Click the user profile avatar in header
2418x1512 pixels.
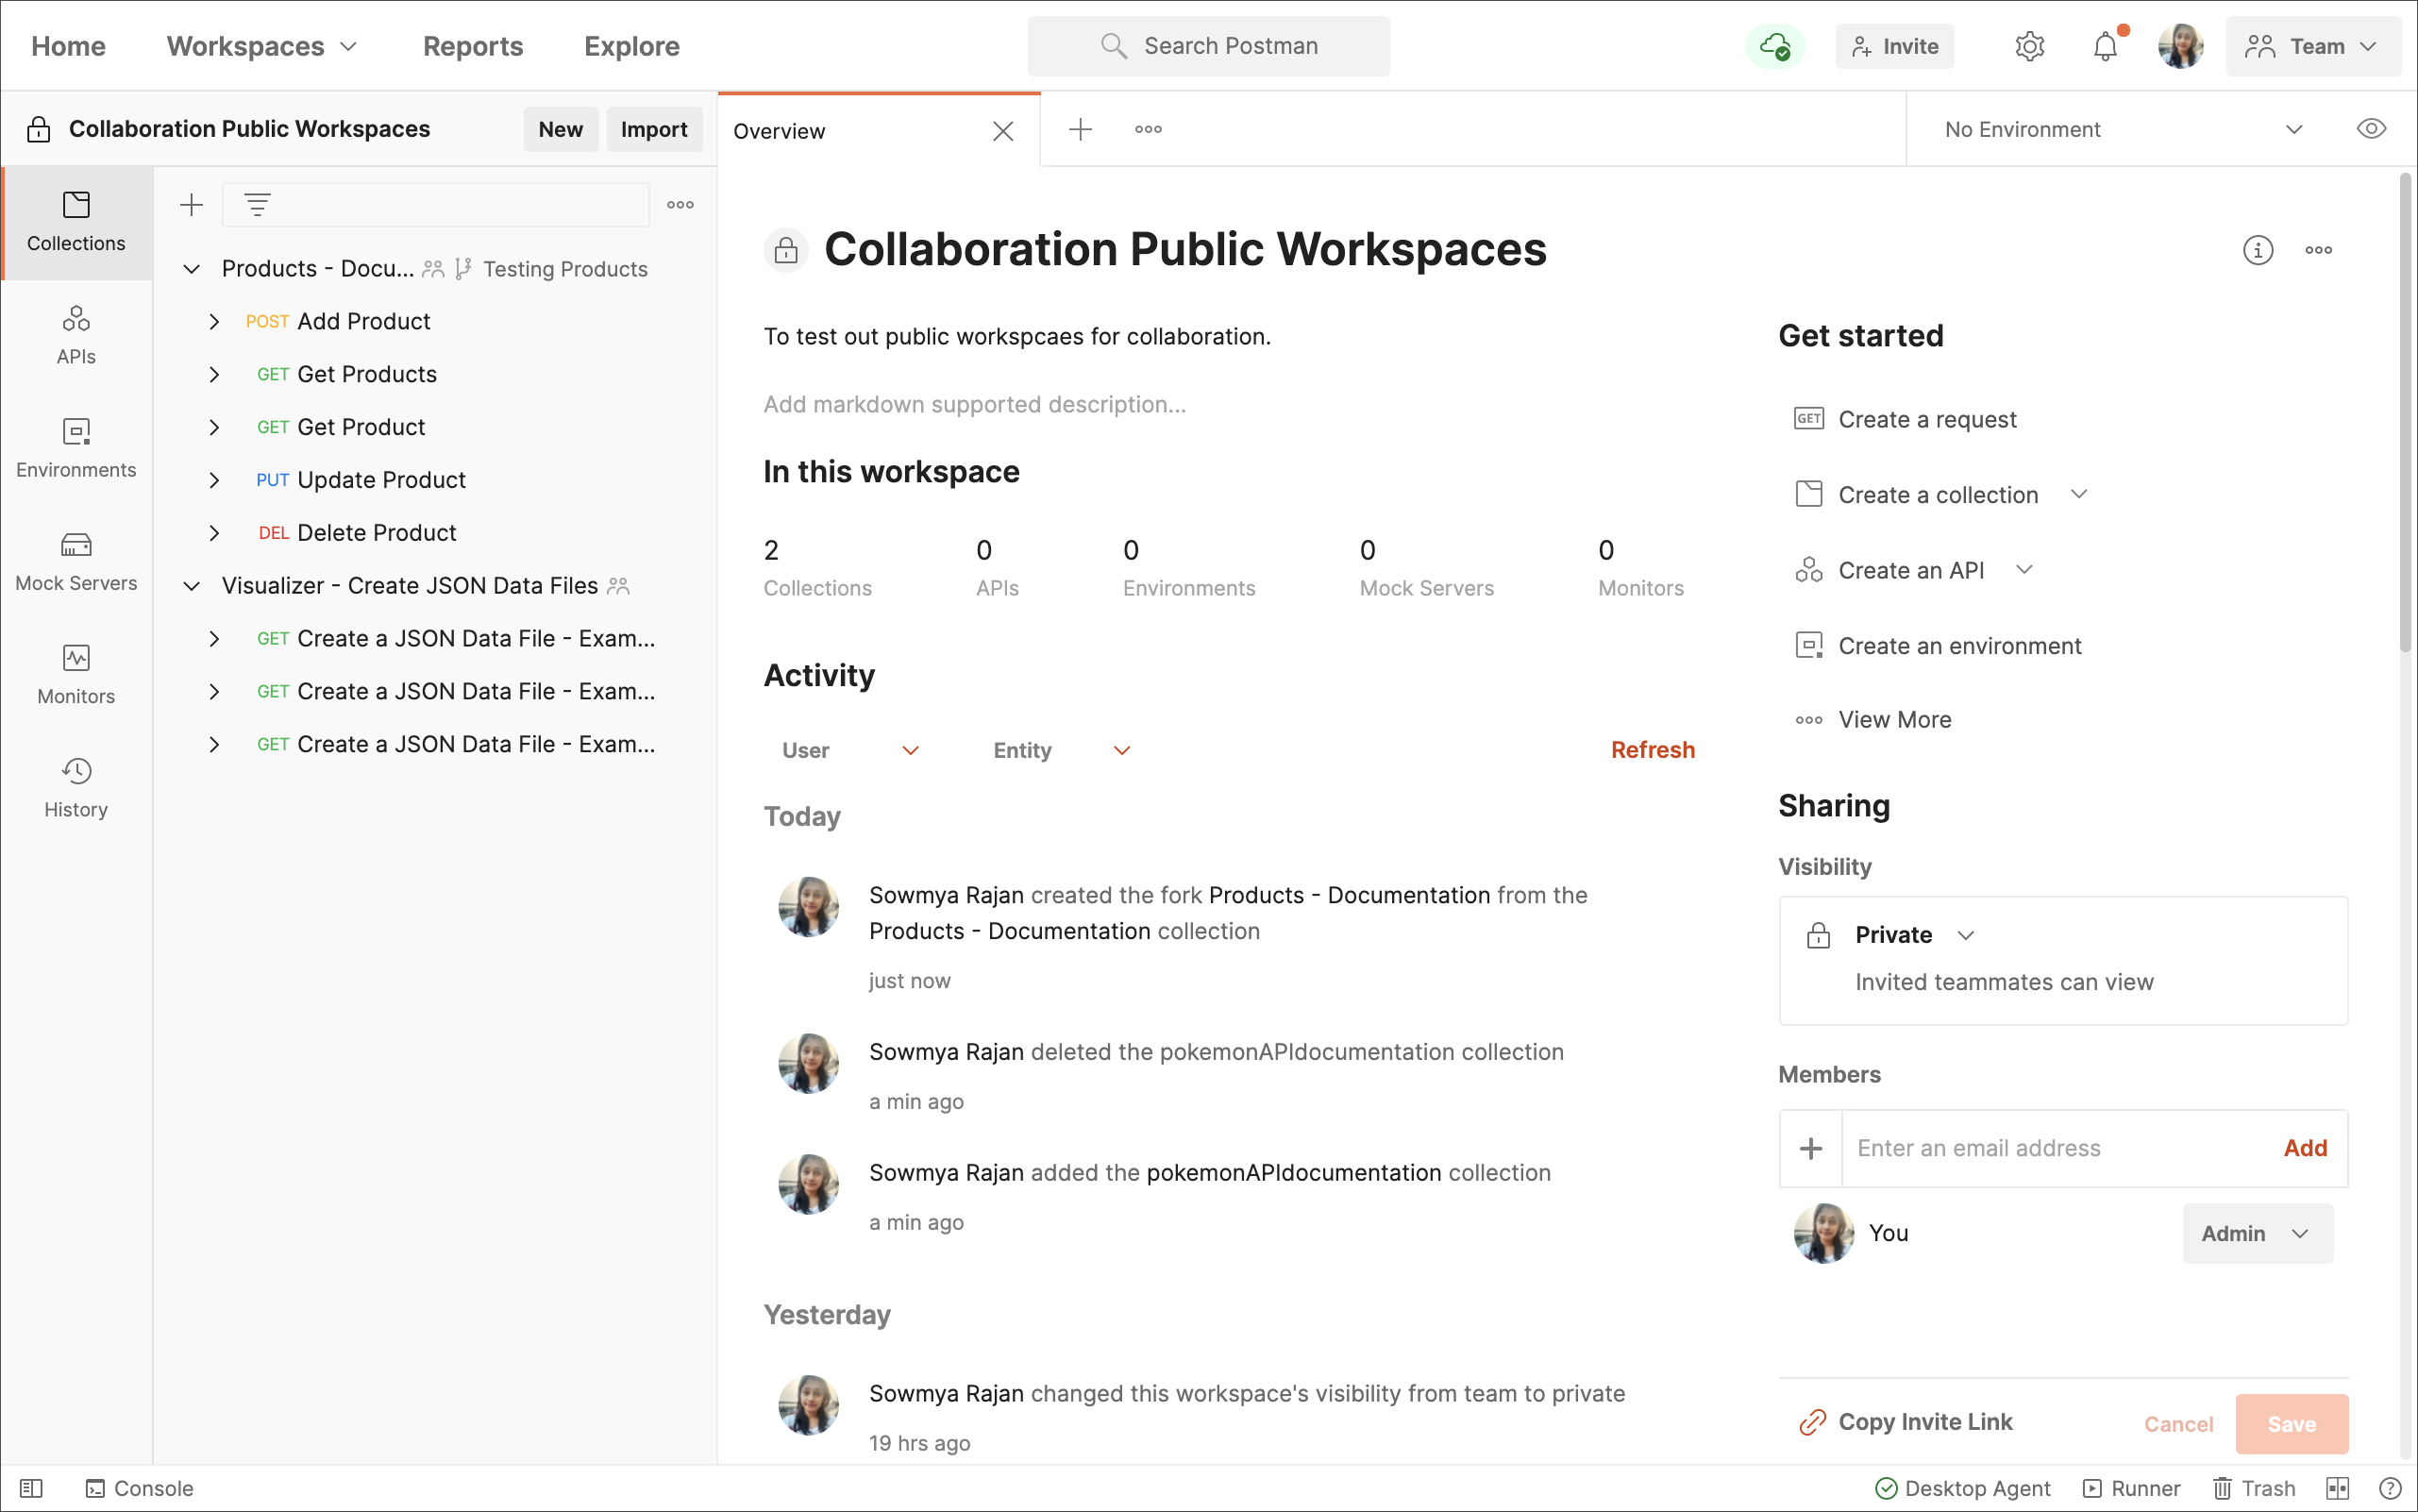point(2181,46)
